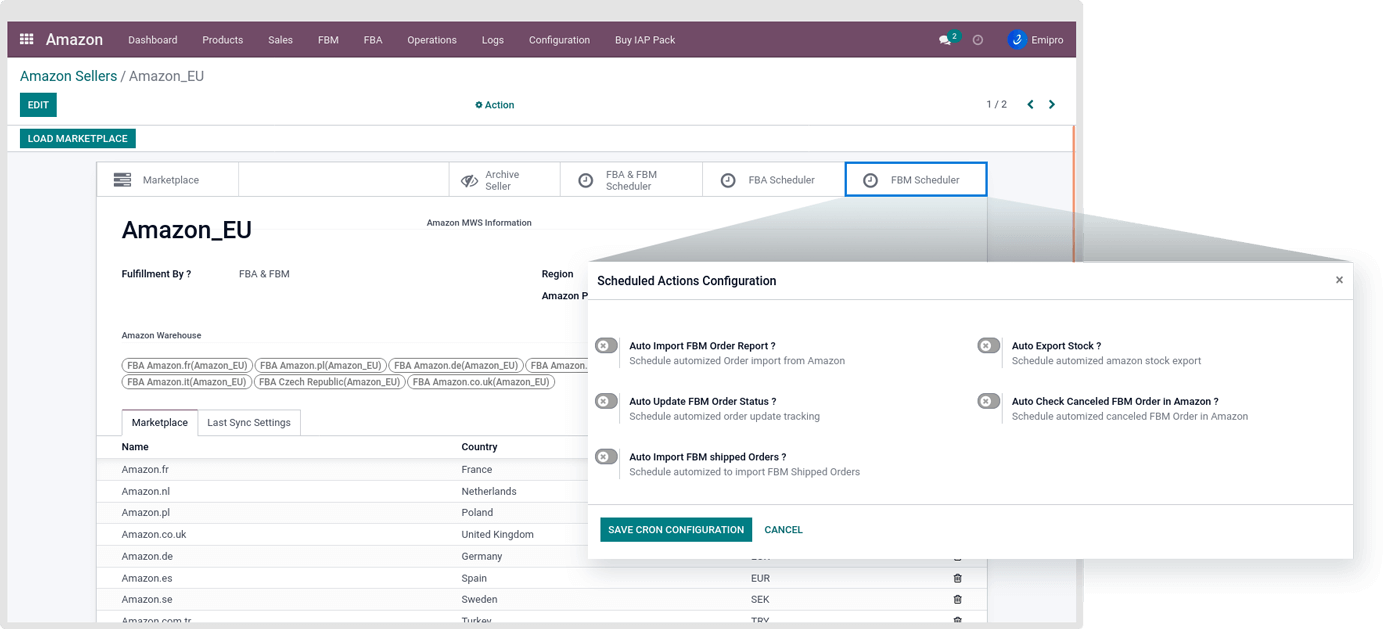This screenshot has width=1384, height=629.
Task: Open the apps grid menu icon
Action: [27, 40]
